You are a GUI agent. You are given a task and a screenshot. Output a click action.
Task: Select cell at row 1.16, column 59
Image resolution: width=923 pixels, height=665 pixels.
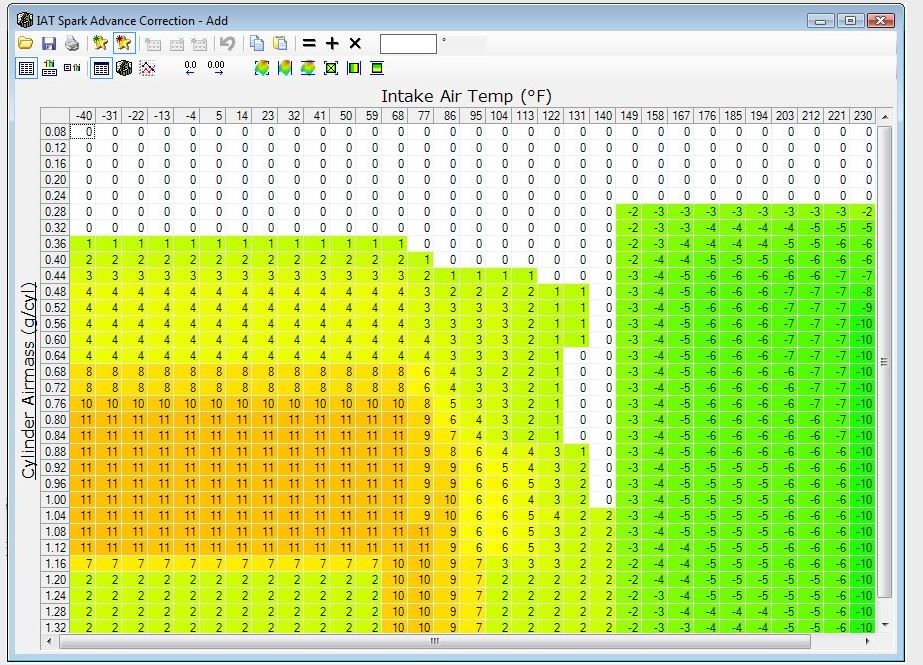coord(369,564)
